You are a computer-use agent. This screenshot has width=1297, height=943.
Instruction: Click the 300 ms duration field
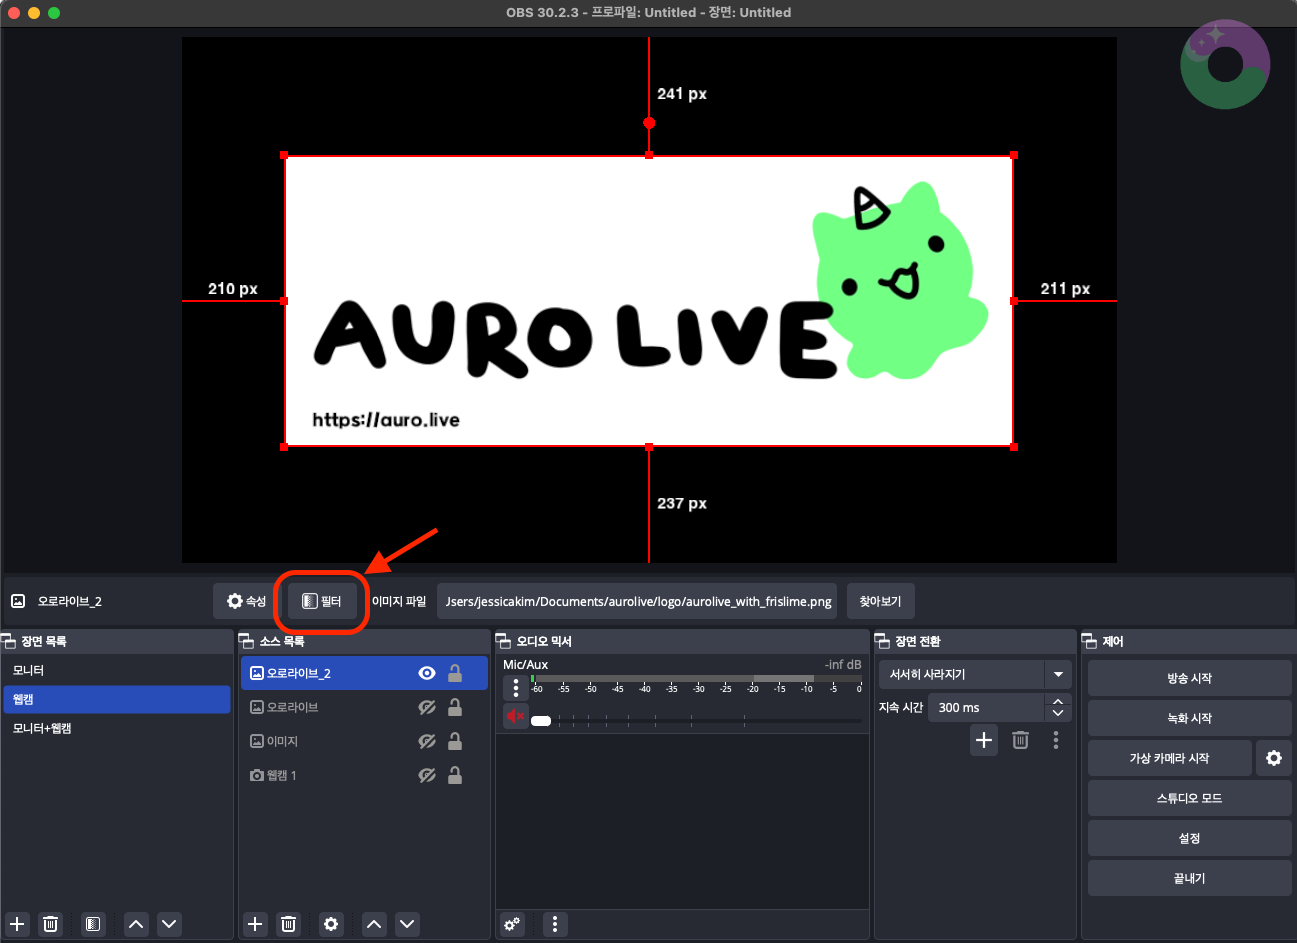click(x=987, y=707)
